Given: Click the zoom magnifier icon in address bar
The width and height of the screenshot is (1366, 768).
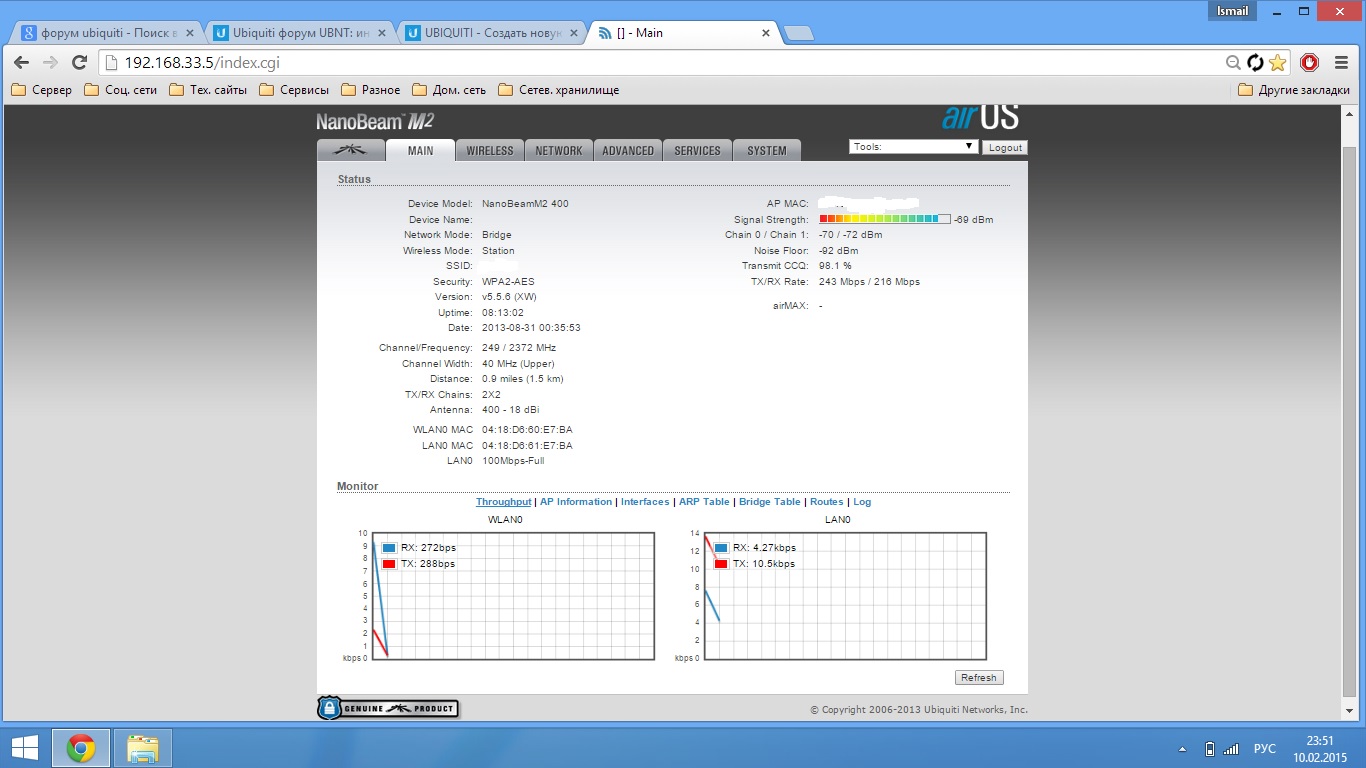Looking at the screenshot, I should click(x=1234, y=63).
